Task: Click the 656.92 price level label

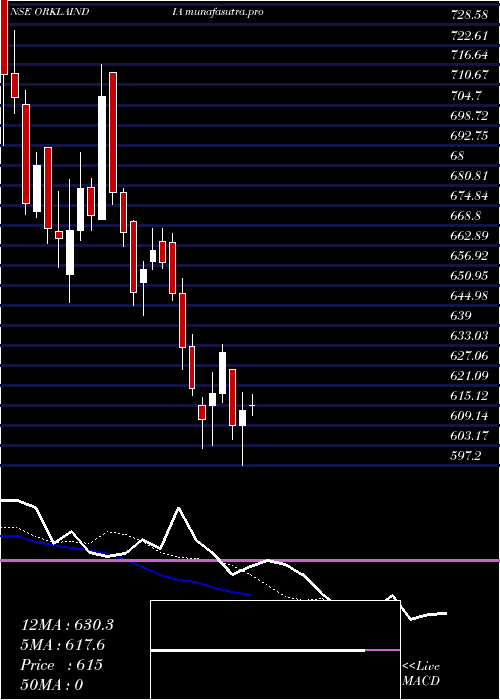Action: pos(470,256)
